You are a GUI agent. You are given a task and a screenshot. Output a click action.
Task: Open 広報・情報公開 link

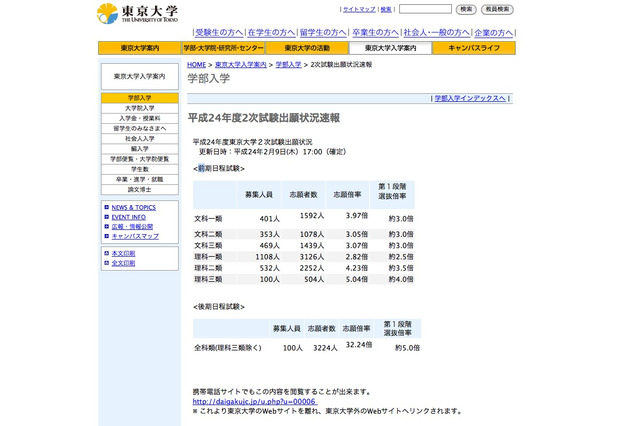132,226
